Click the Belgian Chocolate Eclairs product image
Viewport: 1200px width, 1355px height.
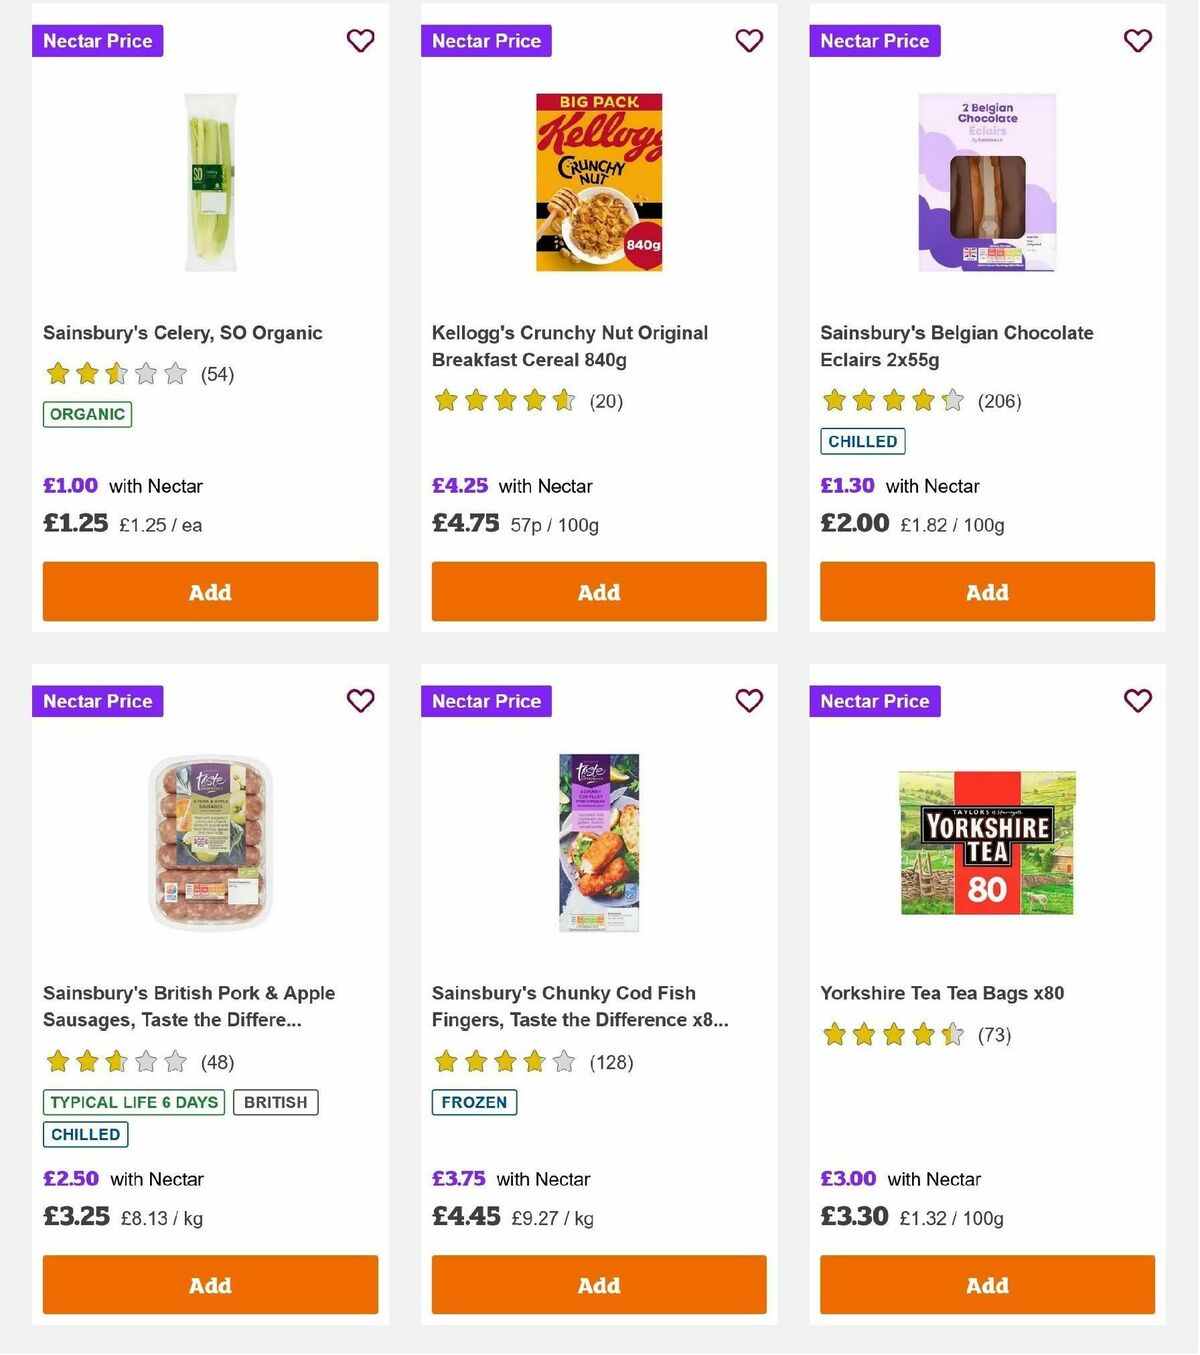[x=986, y=181]
